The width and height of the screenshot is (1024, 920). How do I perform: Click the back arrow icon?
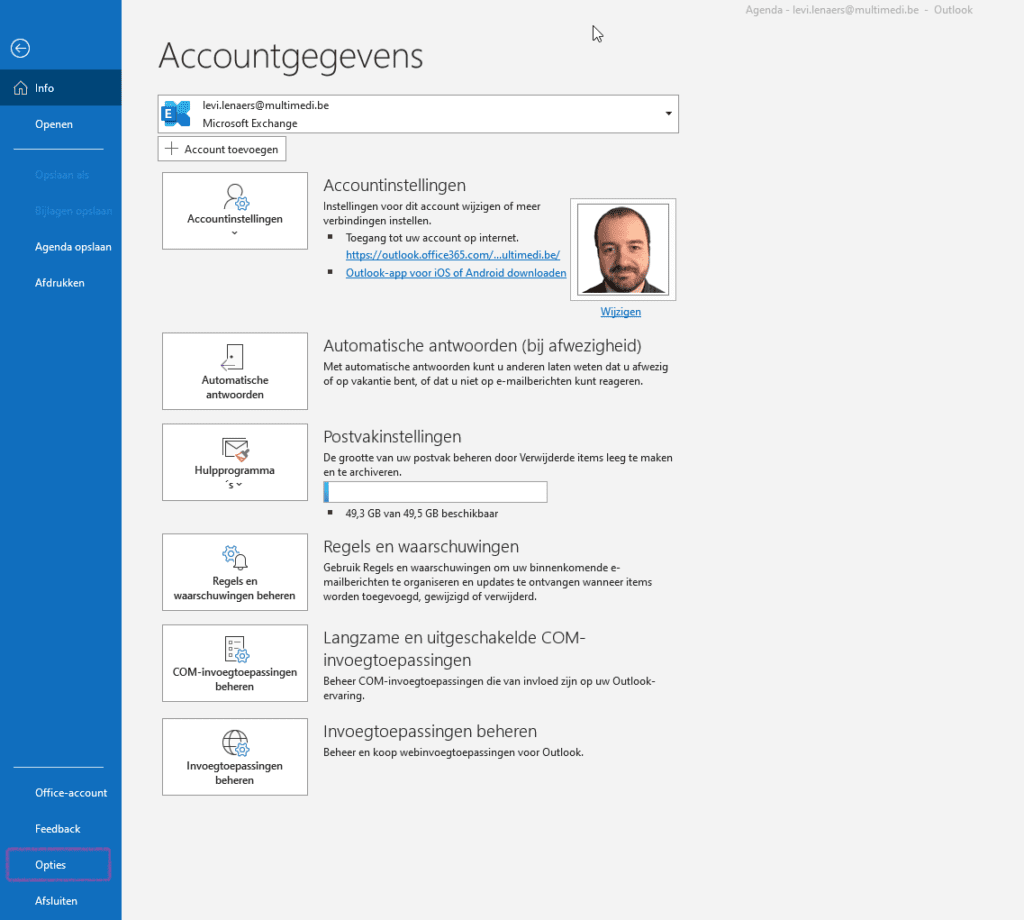(x=20, y=48)
